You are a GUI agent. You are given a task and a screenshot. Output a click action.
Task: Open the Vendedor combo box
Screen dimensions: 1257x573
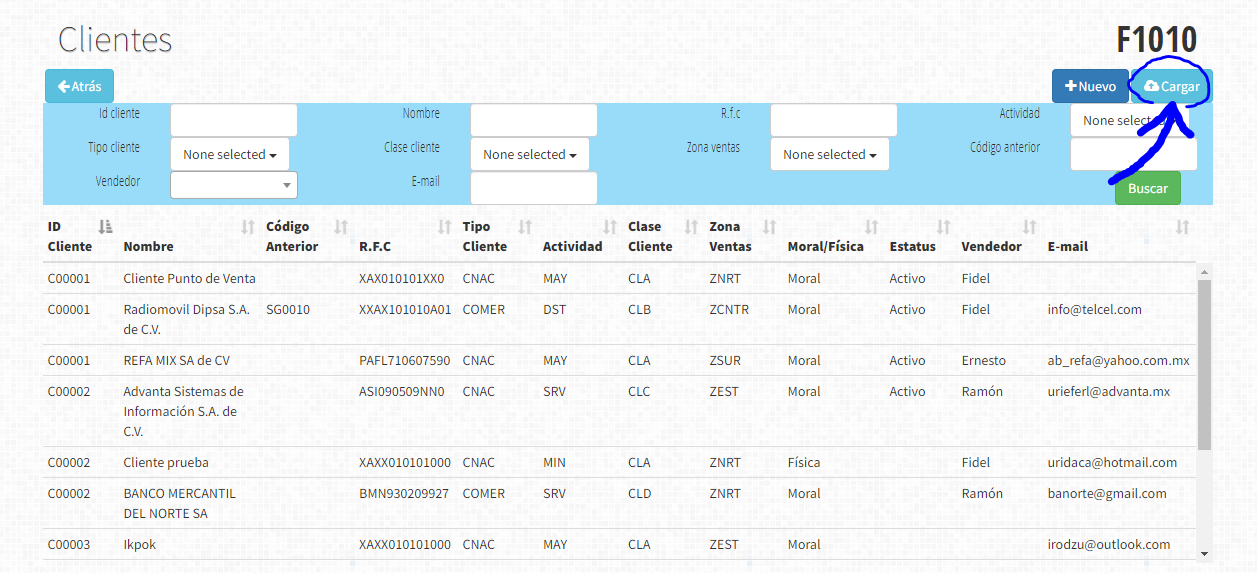pyautogui.click(x=234, y=185)
